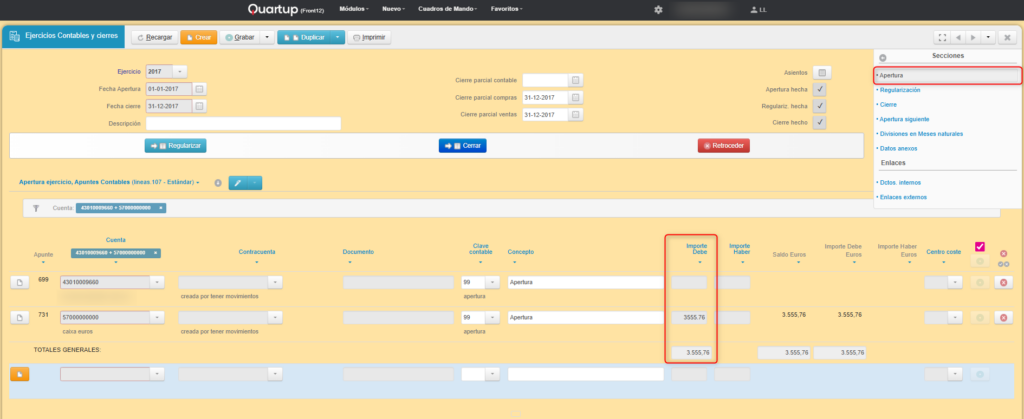
Task: Toggle the Apertura hecha checkbox
Action: (820, 89)
